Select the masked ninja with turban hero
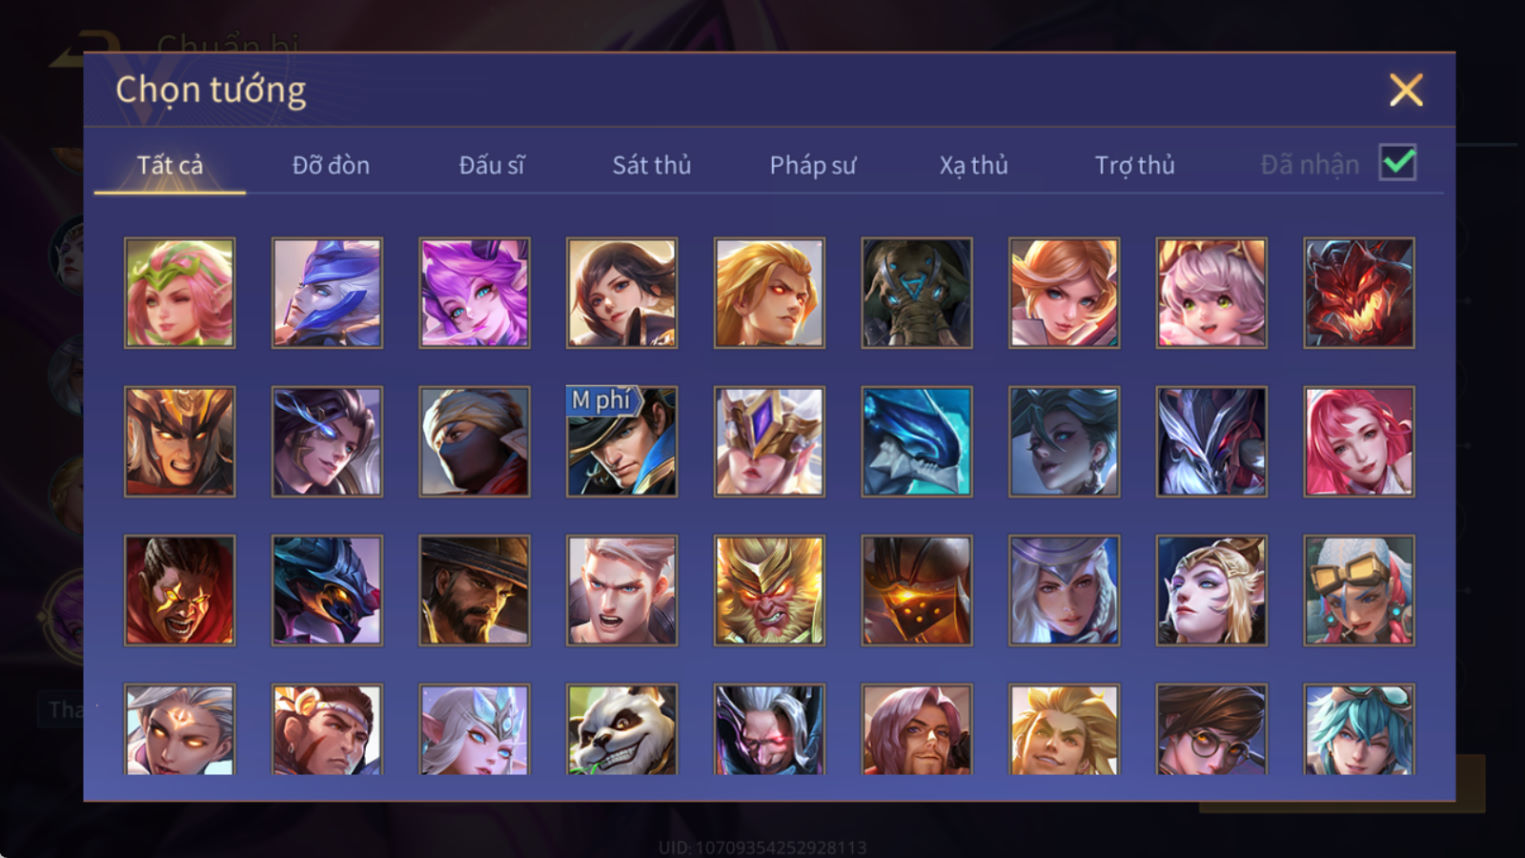The width and height of the screenshot is (1525, 858). pyautogui.click(x=475, y=441)
